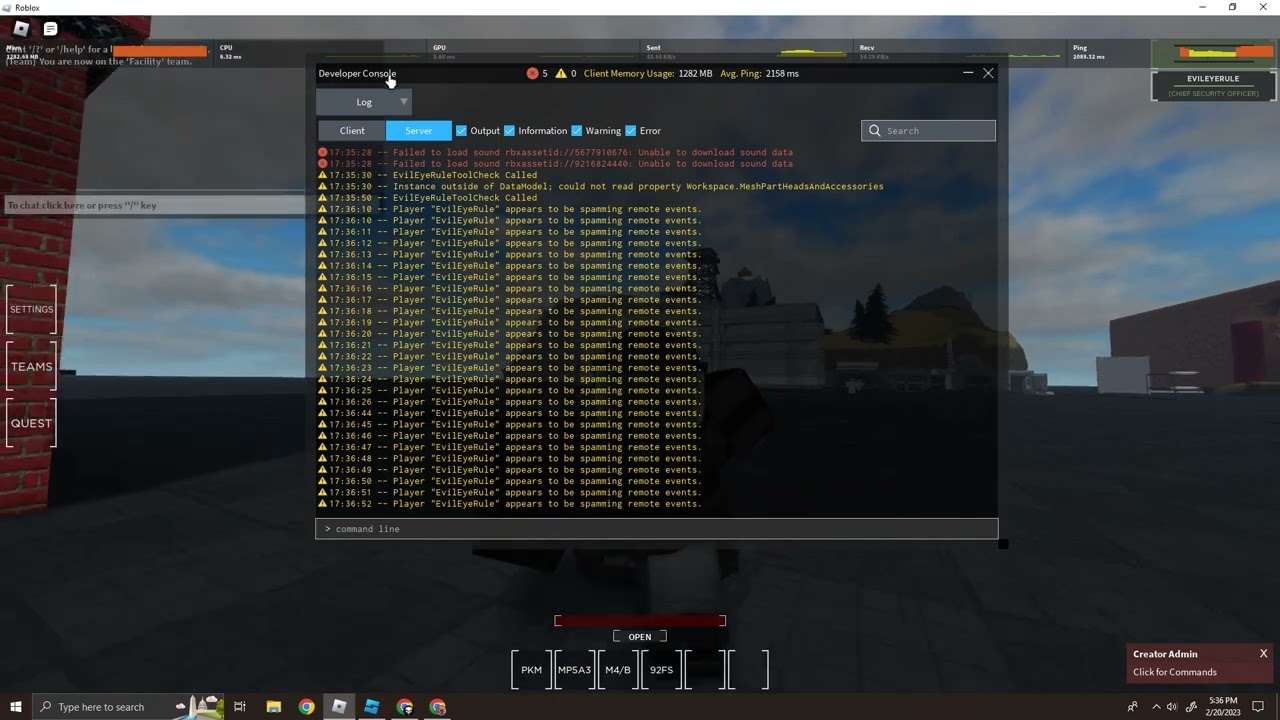The width and height of the screenshot is (1280, 720).
Task: Open Google Chrome from the taskbar
Action: pyautogui.click(x=306, y=707)
